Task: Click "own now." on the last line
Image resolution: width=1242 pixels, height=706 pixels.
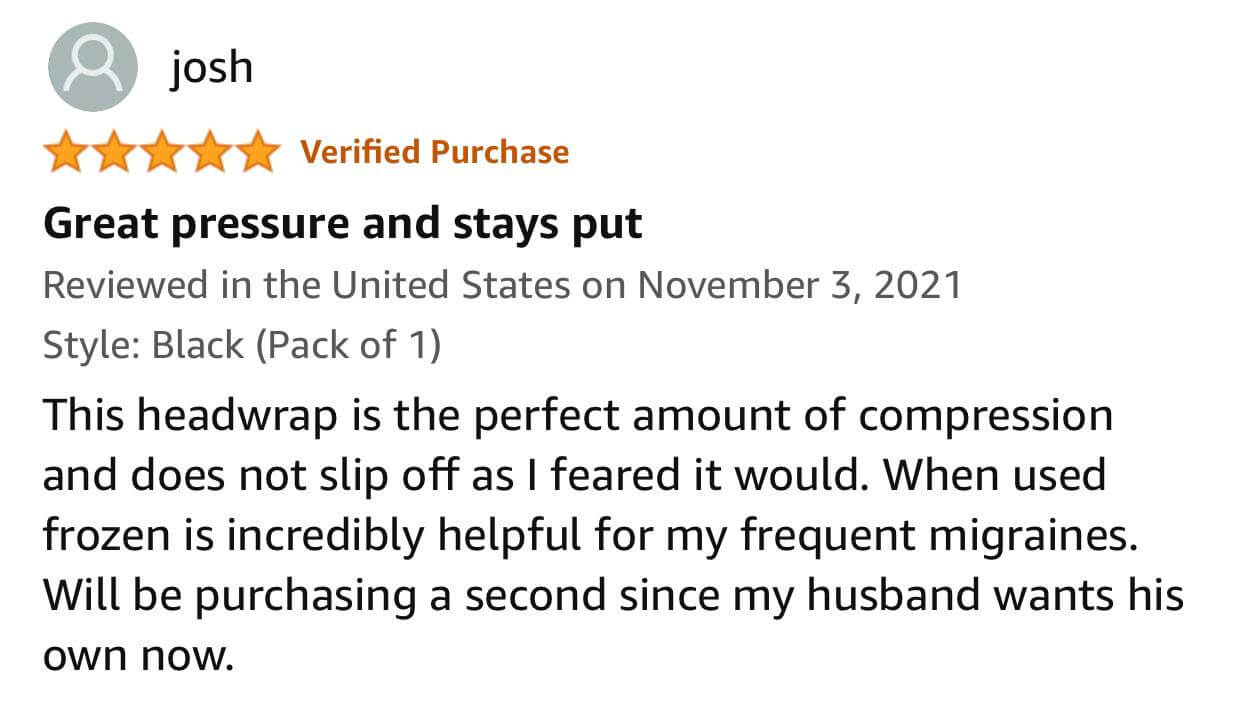Action: tap(137, 657)
